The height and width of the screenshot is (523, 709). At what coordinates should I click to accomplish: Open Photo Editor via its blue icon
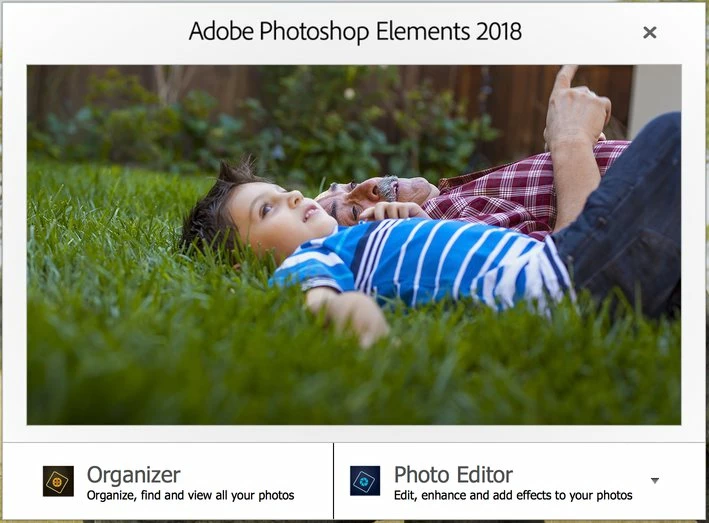click(x=365, y=481)
